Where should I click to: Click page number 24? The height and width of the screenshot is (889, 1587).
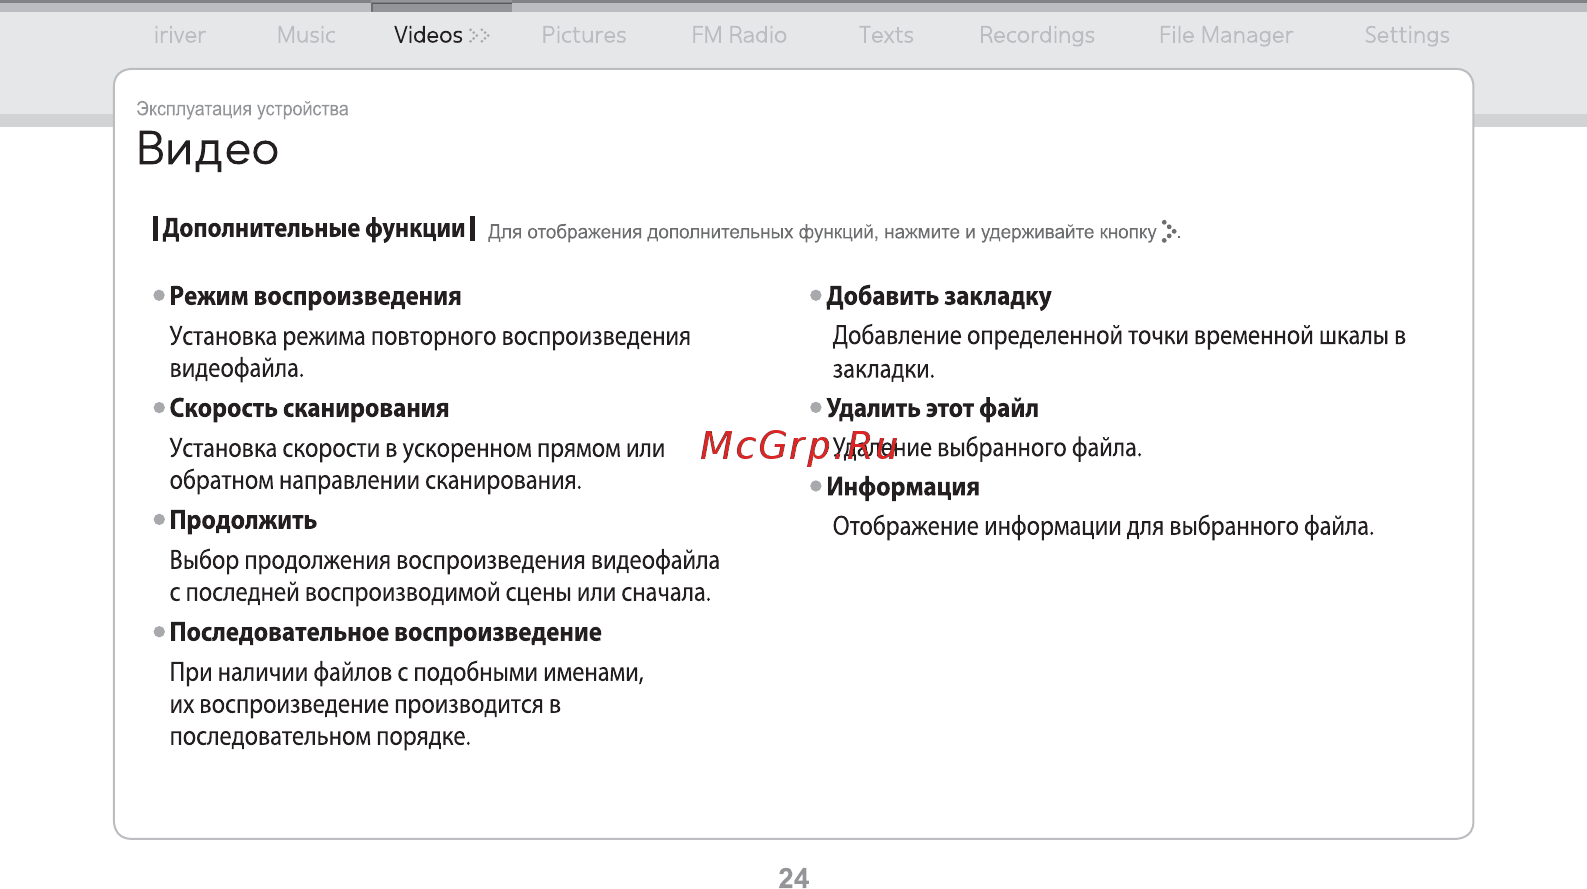(794, 877)
